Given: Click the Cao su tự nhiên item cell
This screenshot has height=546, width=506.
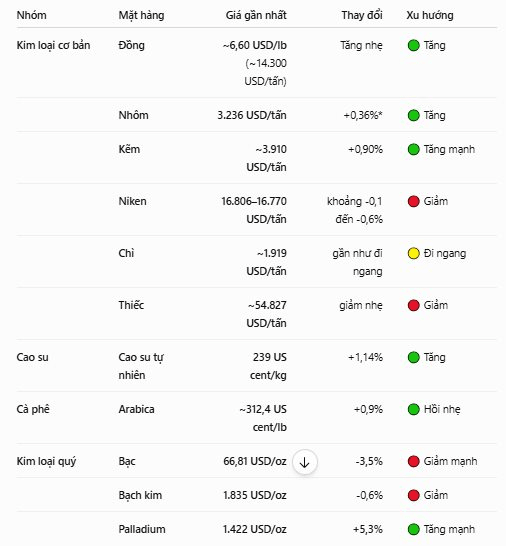Looking at the screenshot, I should [x=141, y=366].
